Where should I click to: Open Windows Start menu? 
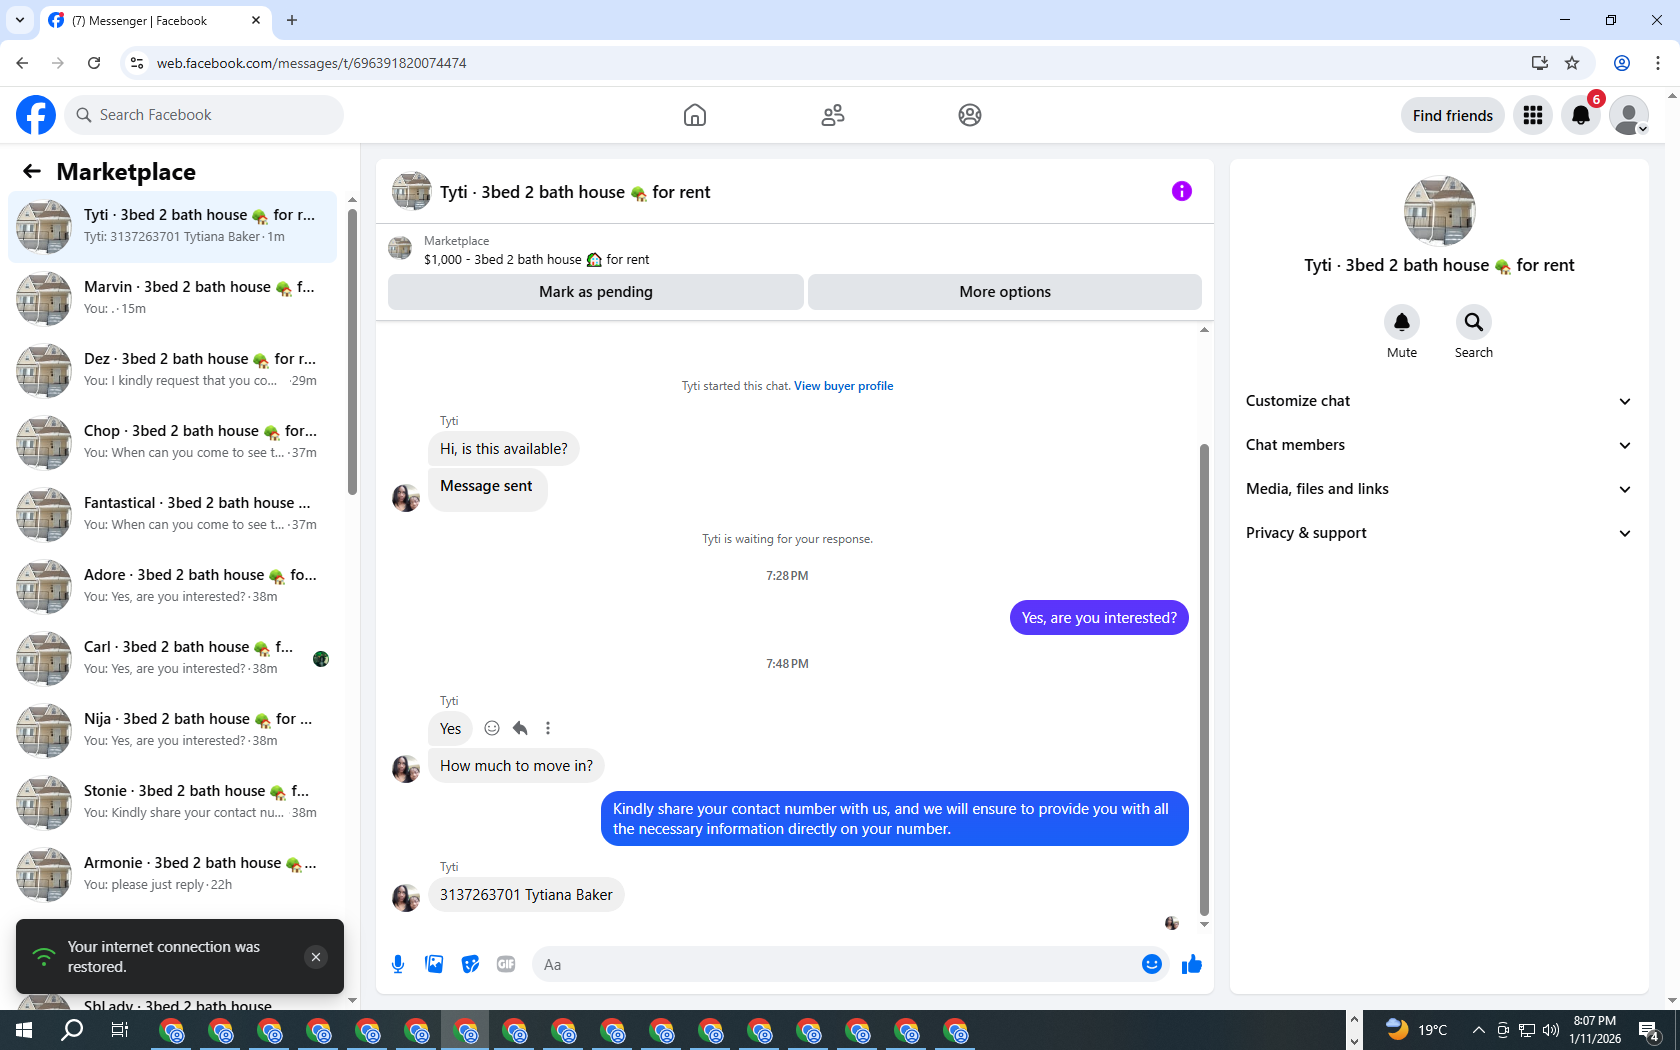click(x=24, y=1030)
